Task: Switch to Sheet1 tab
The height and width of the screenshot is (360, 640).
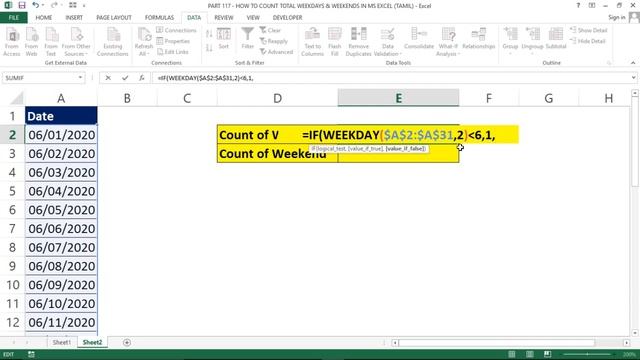Action: coord(62,342)
